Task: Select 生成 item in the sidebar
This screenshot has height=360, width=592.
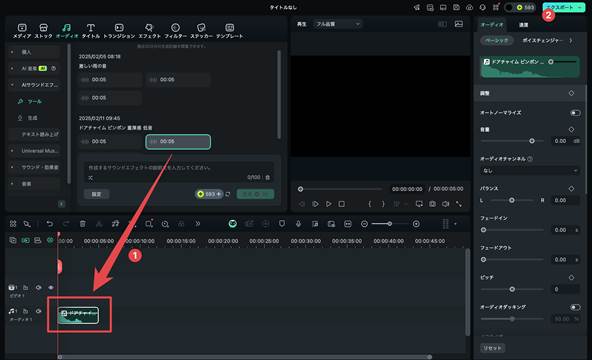Action: (x=32, y=118)
